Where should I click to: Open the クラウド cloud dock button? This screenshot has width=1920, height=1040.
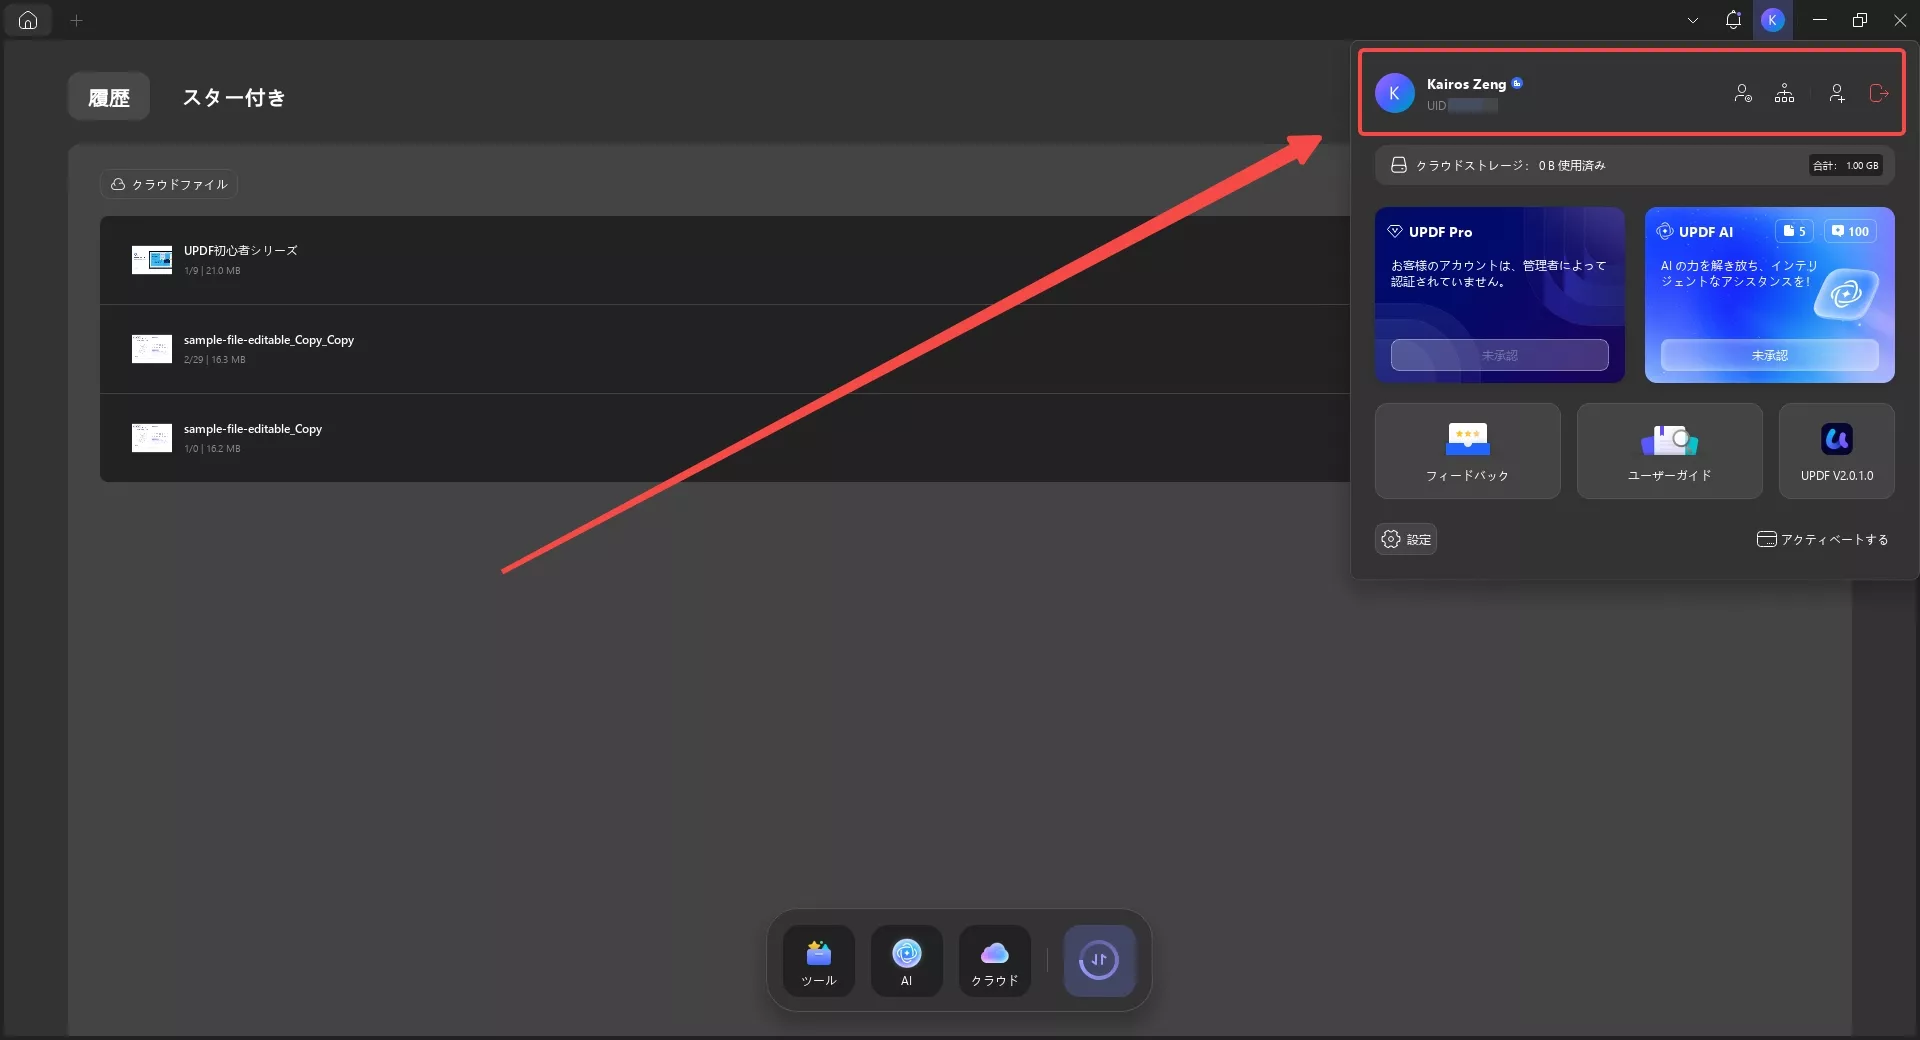(995, 961)
